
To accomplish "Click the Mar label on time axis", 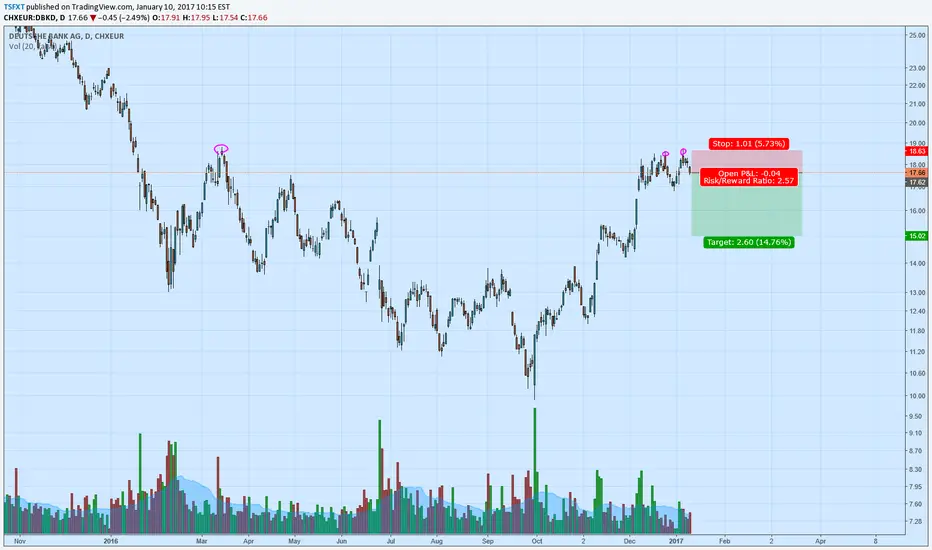I will 201,541.
